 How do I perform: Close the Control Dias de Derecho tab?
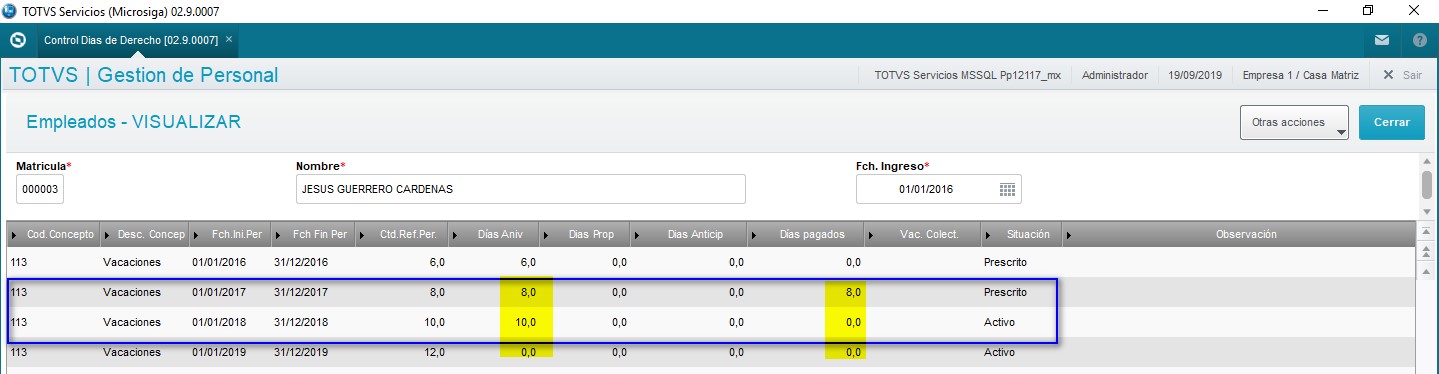tap(229, 39)
